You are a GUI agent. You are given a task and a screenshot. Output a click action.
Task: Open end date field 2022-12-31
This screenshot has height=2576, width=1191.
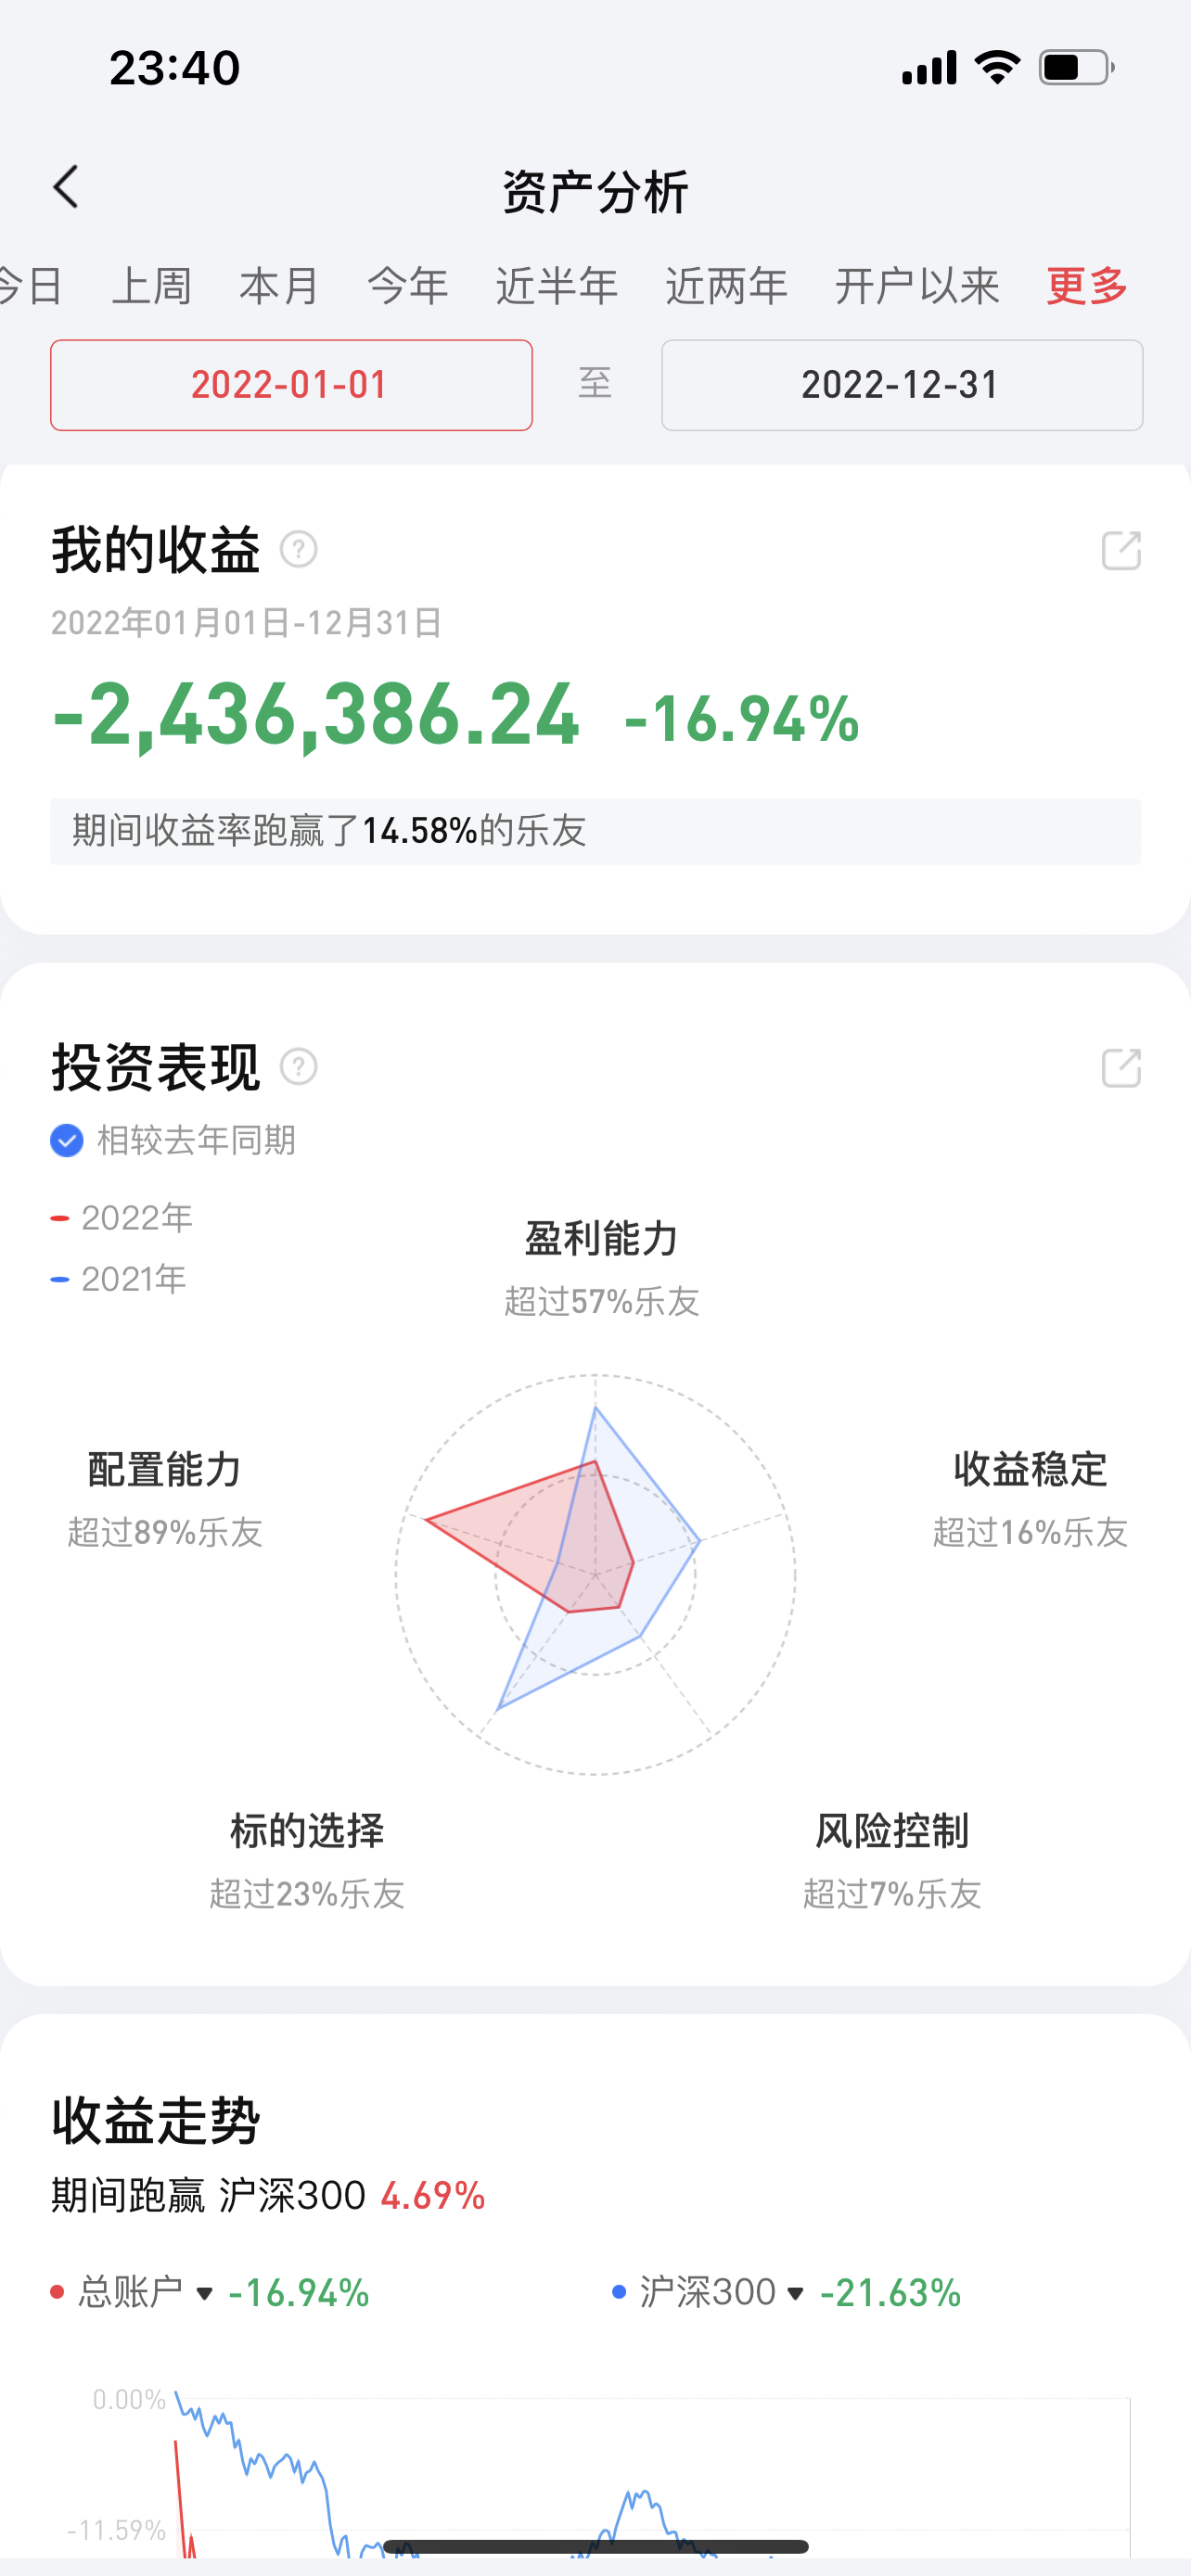pyautogui.click(x=901, y=385)
